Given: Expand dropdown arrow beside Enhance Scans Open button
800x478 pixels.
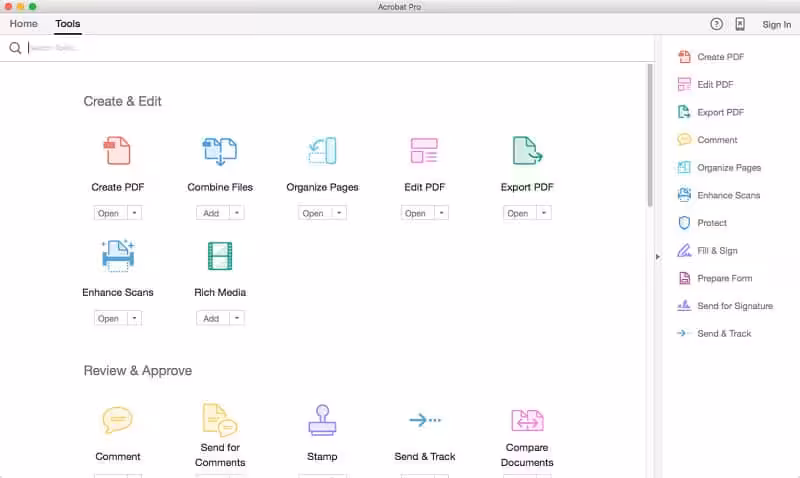Looking at the screenshot, I should [x=134, y=318].
